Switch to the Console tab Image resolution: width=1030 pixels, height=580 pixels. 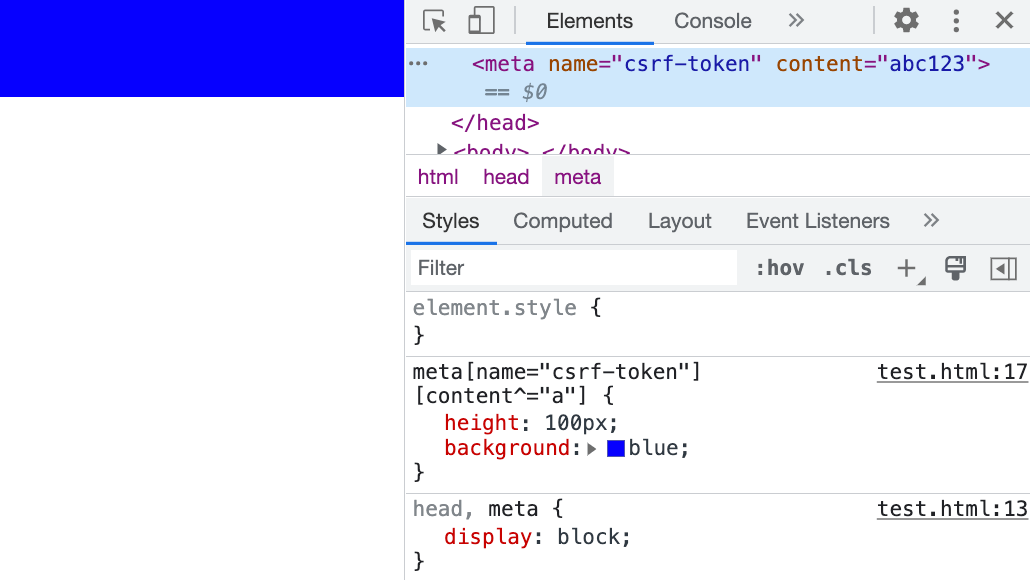point(712,21)
